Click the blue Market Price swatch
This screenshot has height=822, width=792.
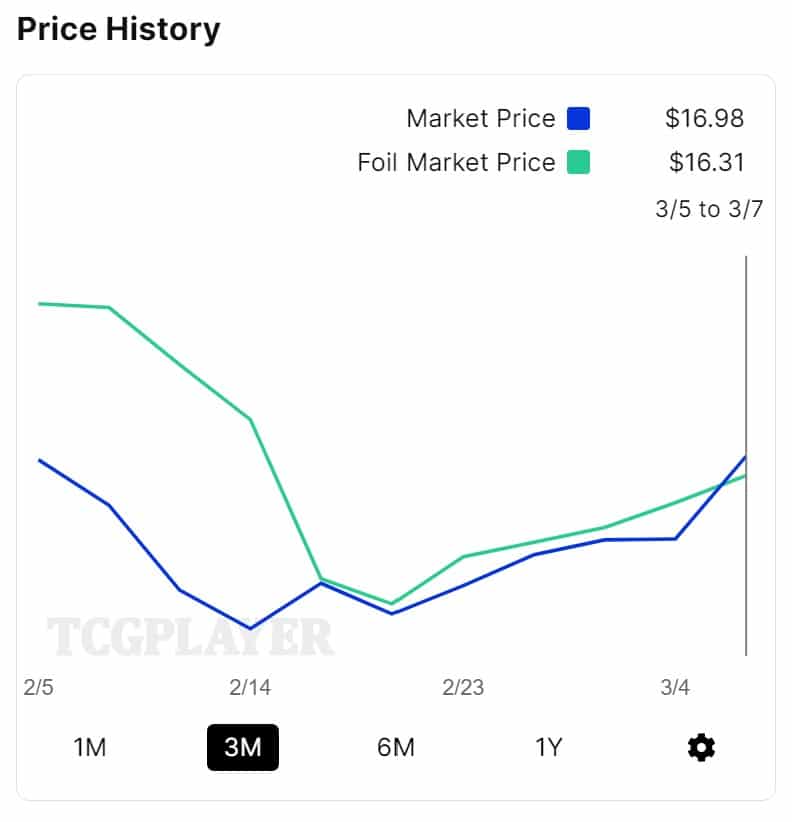[x=578, y=119]
